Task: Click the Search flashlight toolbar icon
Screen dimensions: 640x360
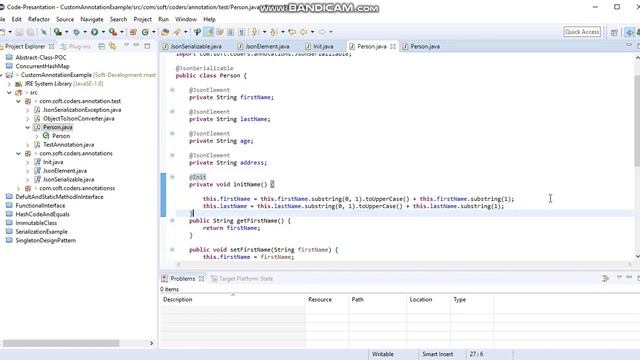Action: (x=177, y=32)
